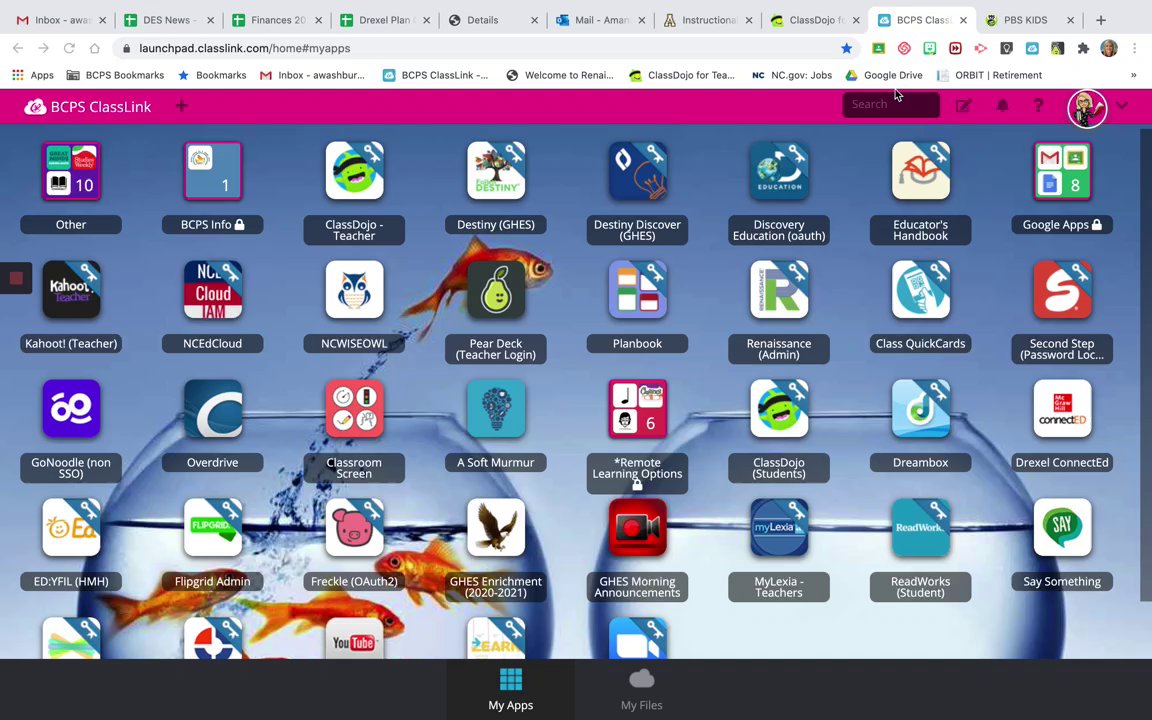Switch to the My Apps tab
Screen dimensions: 1152x720
coord(511,689)
